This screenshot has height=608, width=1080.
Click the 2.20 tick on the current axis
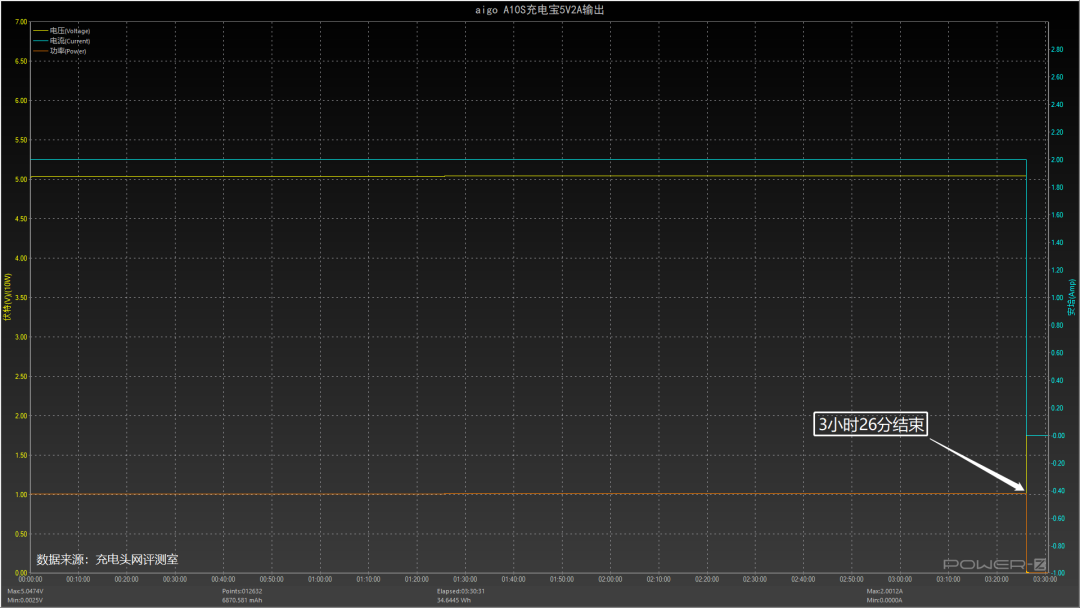1057,132
